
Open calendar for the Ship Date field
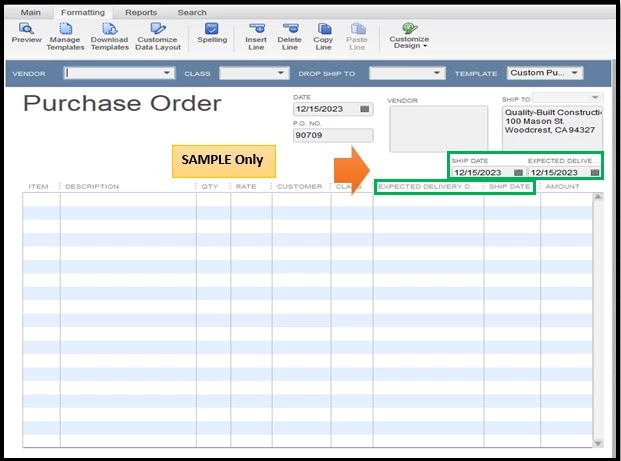pyautogui.click(x=518, y=172)
